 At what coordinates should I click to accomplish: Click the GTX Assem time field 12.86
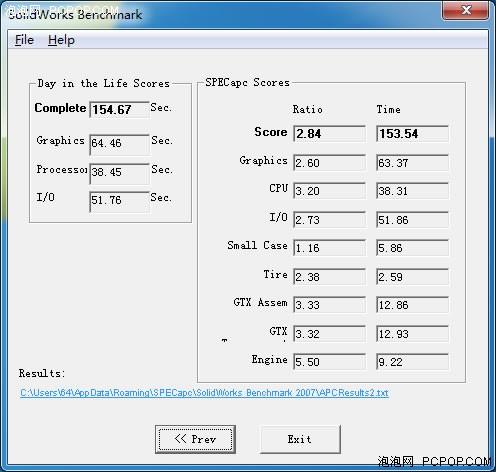[x=412, y=305]
